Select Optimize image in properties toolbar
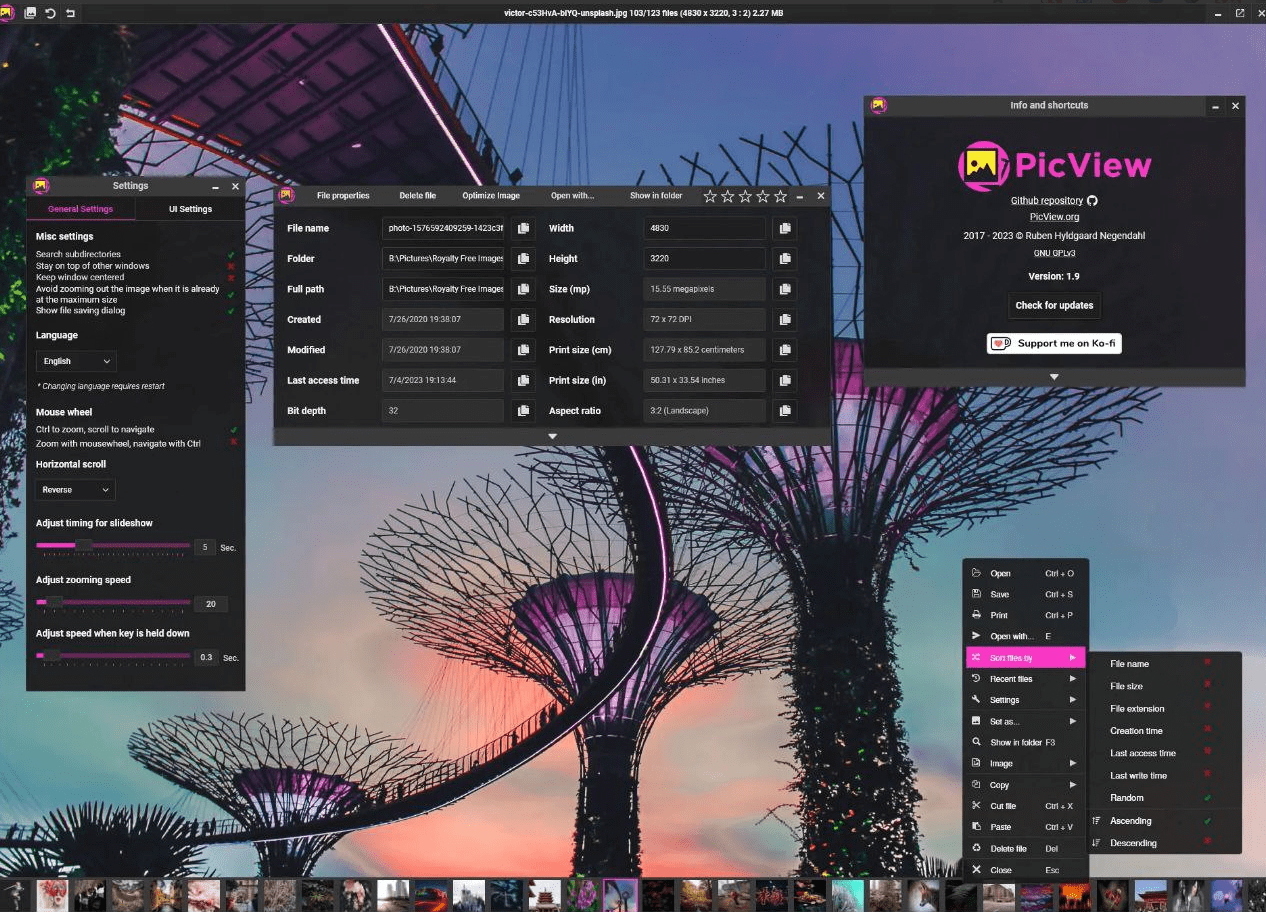Screen dimensions: 1266x912 click(x=490, y=196)
